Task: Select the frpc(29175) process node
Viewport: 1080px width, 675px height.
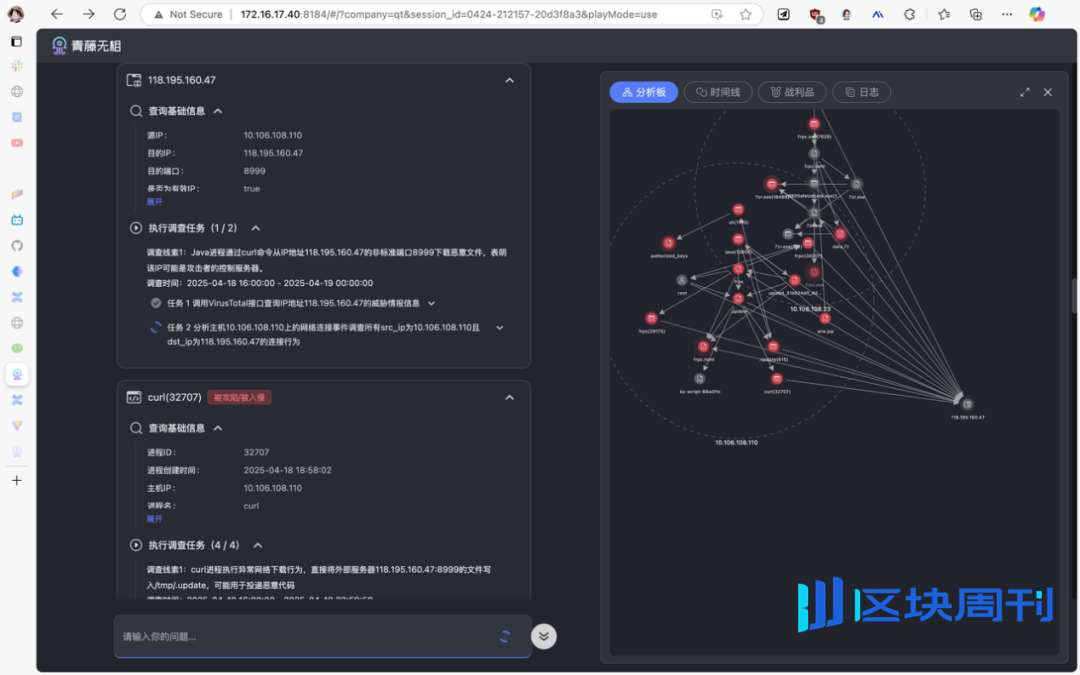Action: [x=652, y=318]
